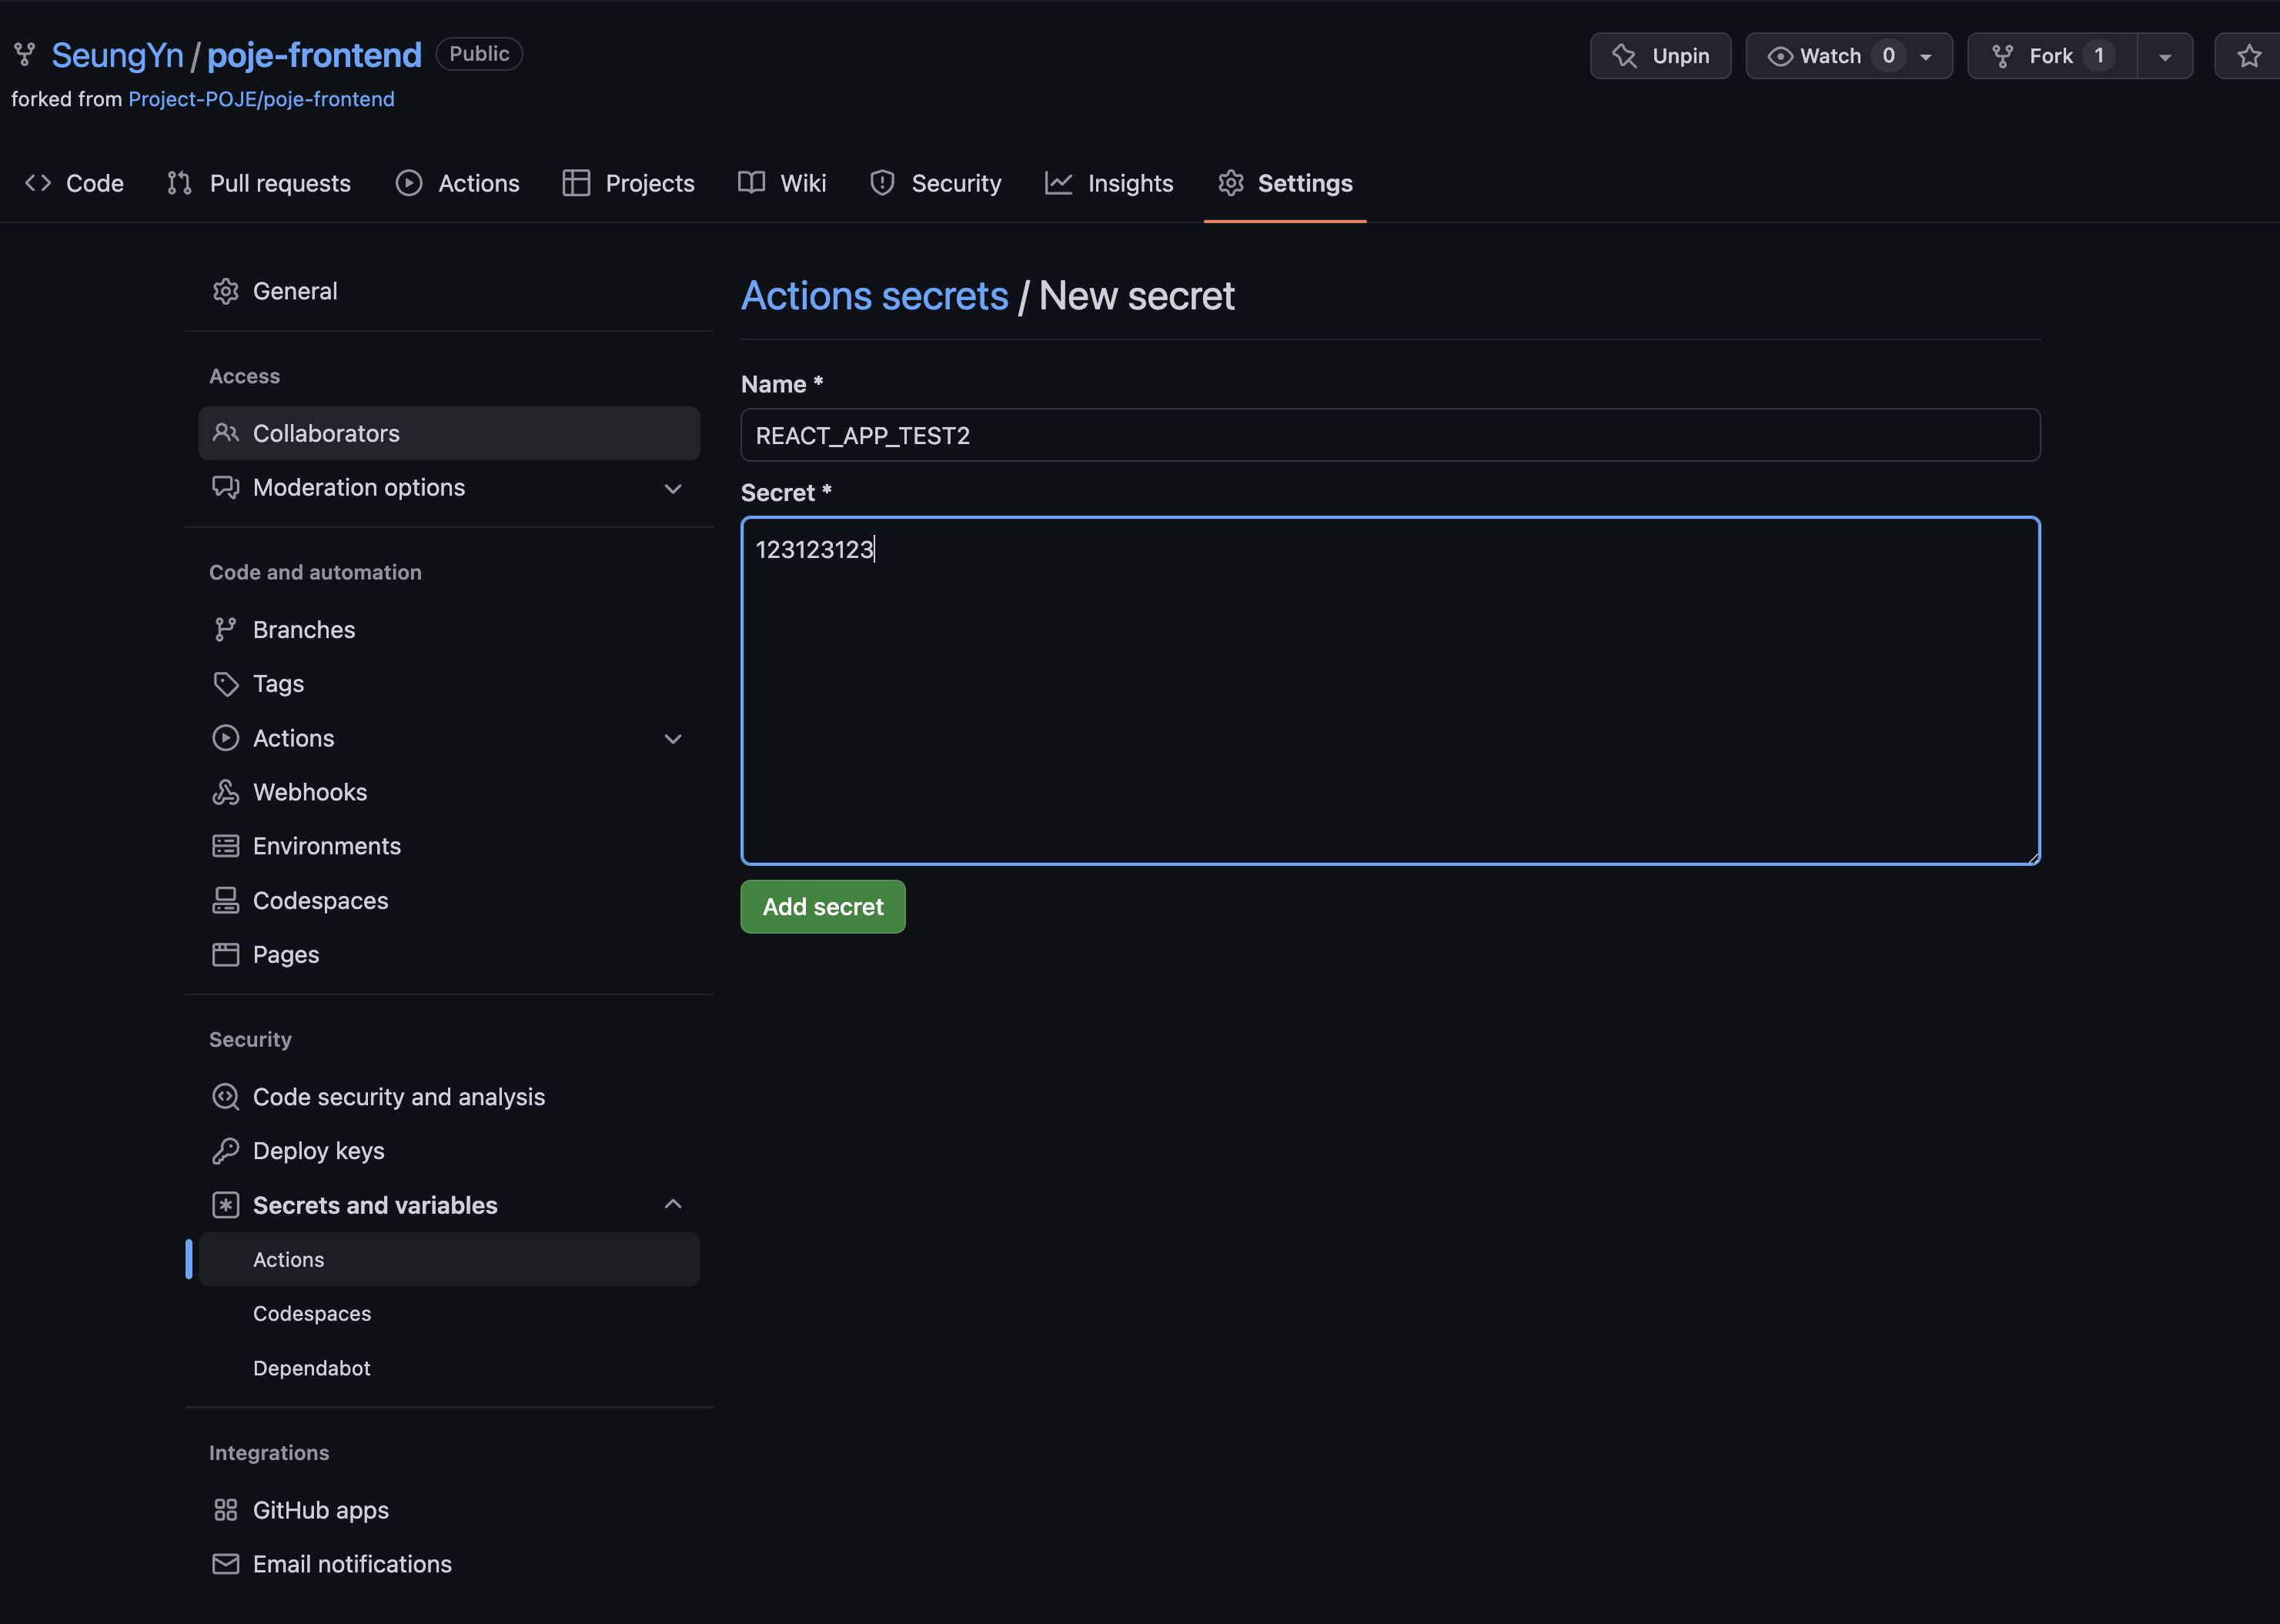The height and width of the screenshot is (1624, 2280).
Task: Click the Wiki tab book icon
Action: point(751,183)
